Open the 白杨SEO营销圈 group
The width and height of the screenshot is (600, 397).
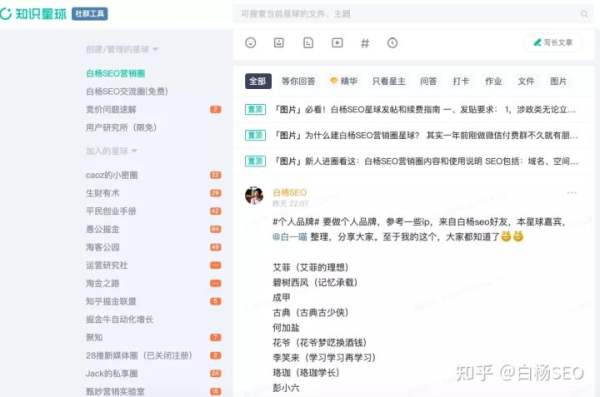(x=116, y=73)
